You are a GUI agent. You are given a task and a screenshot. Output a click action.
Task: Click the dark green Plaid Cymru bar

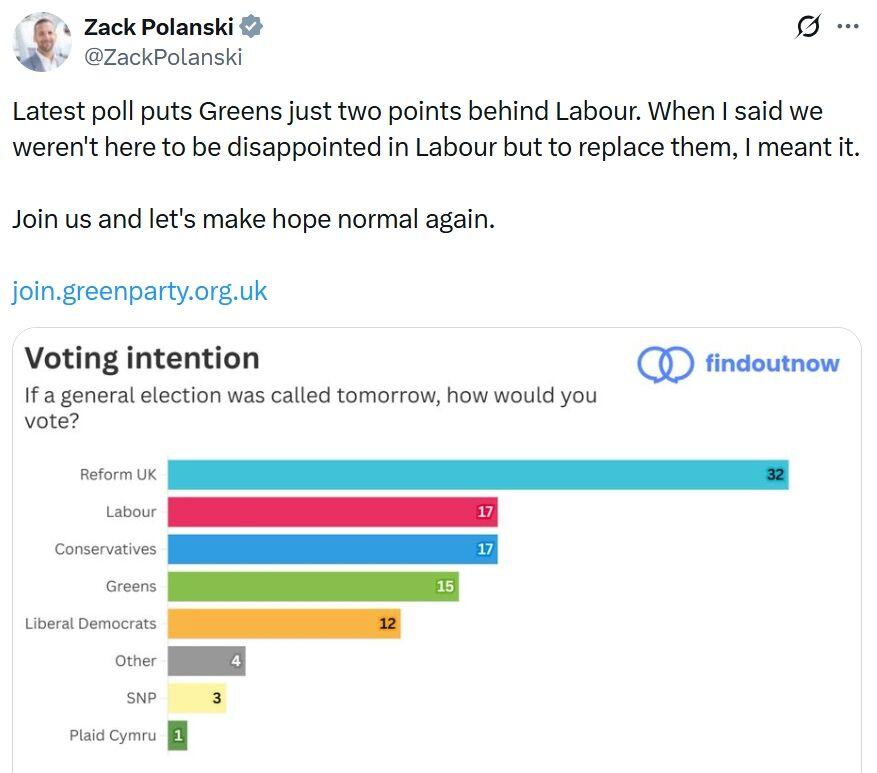[178, 736]
